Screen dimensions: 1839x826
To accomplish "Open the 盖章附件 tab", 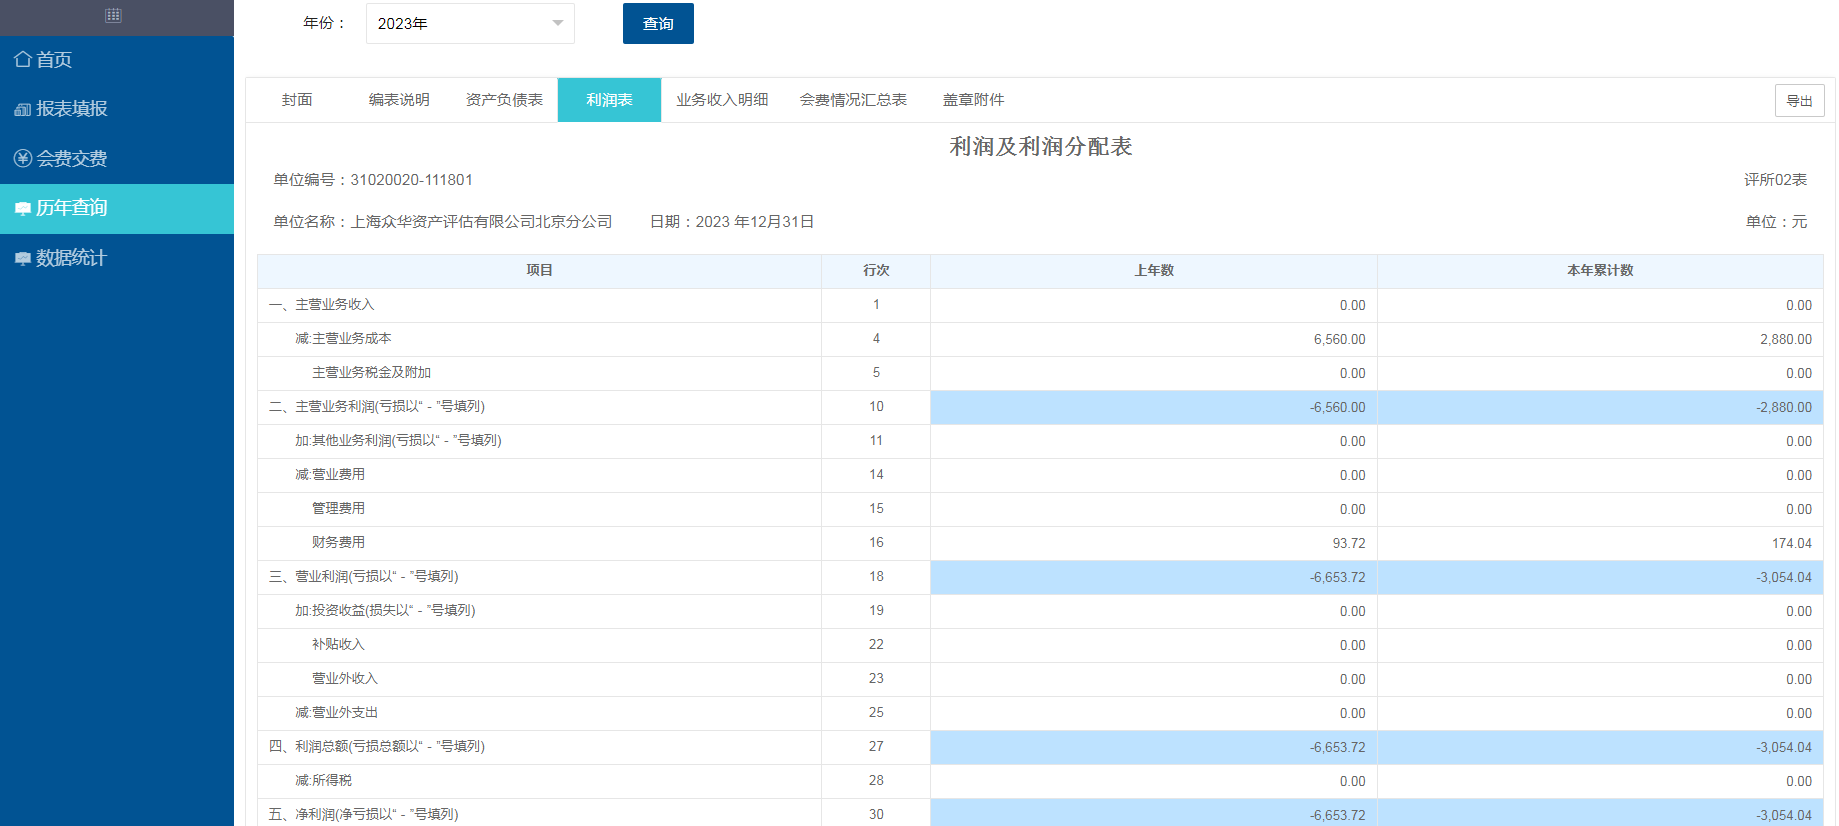I will click(x=973, y=100).
